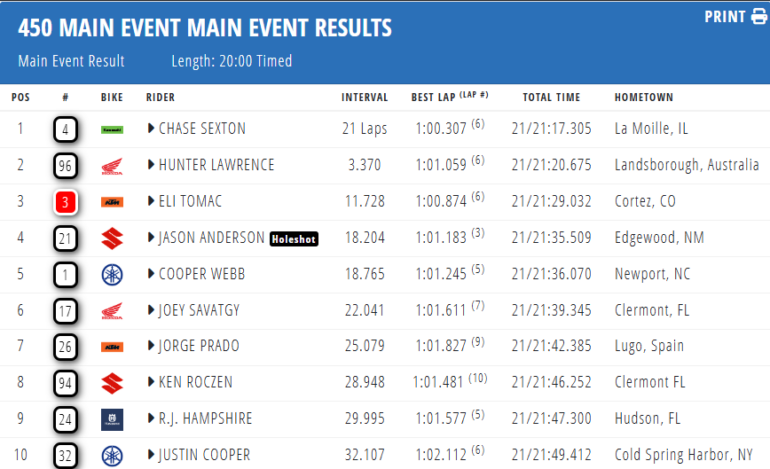Expand Chase Sexton's rider row arrow
Viewport: 770px width, 469px height.
[x=151, y=128]
